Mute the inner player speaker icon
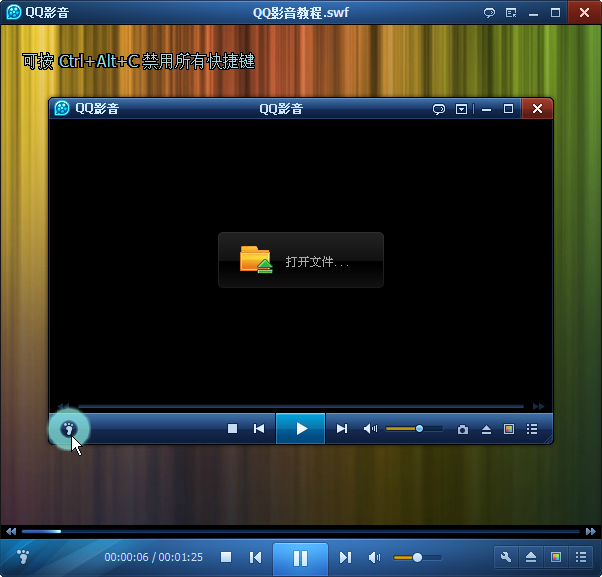Screen dimensions: 602x577 [x=370, y=428]
